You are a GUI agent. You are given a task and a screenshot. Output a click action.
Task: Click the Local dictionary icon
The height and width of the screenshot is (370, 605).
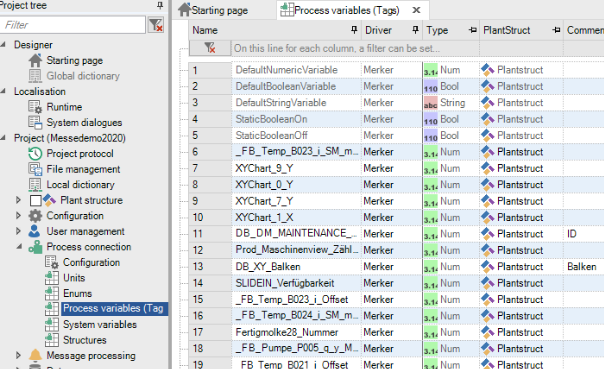(35, 184)
